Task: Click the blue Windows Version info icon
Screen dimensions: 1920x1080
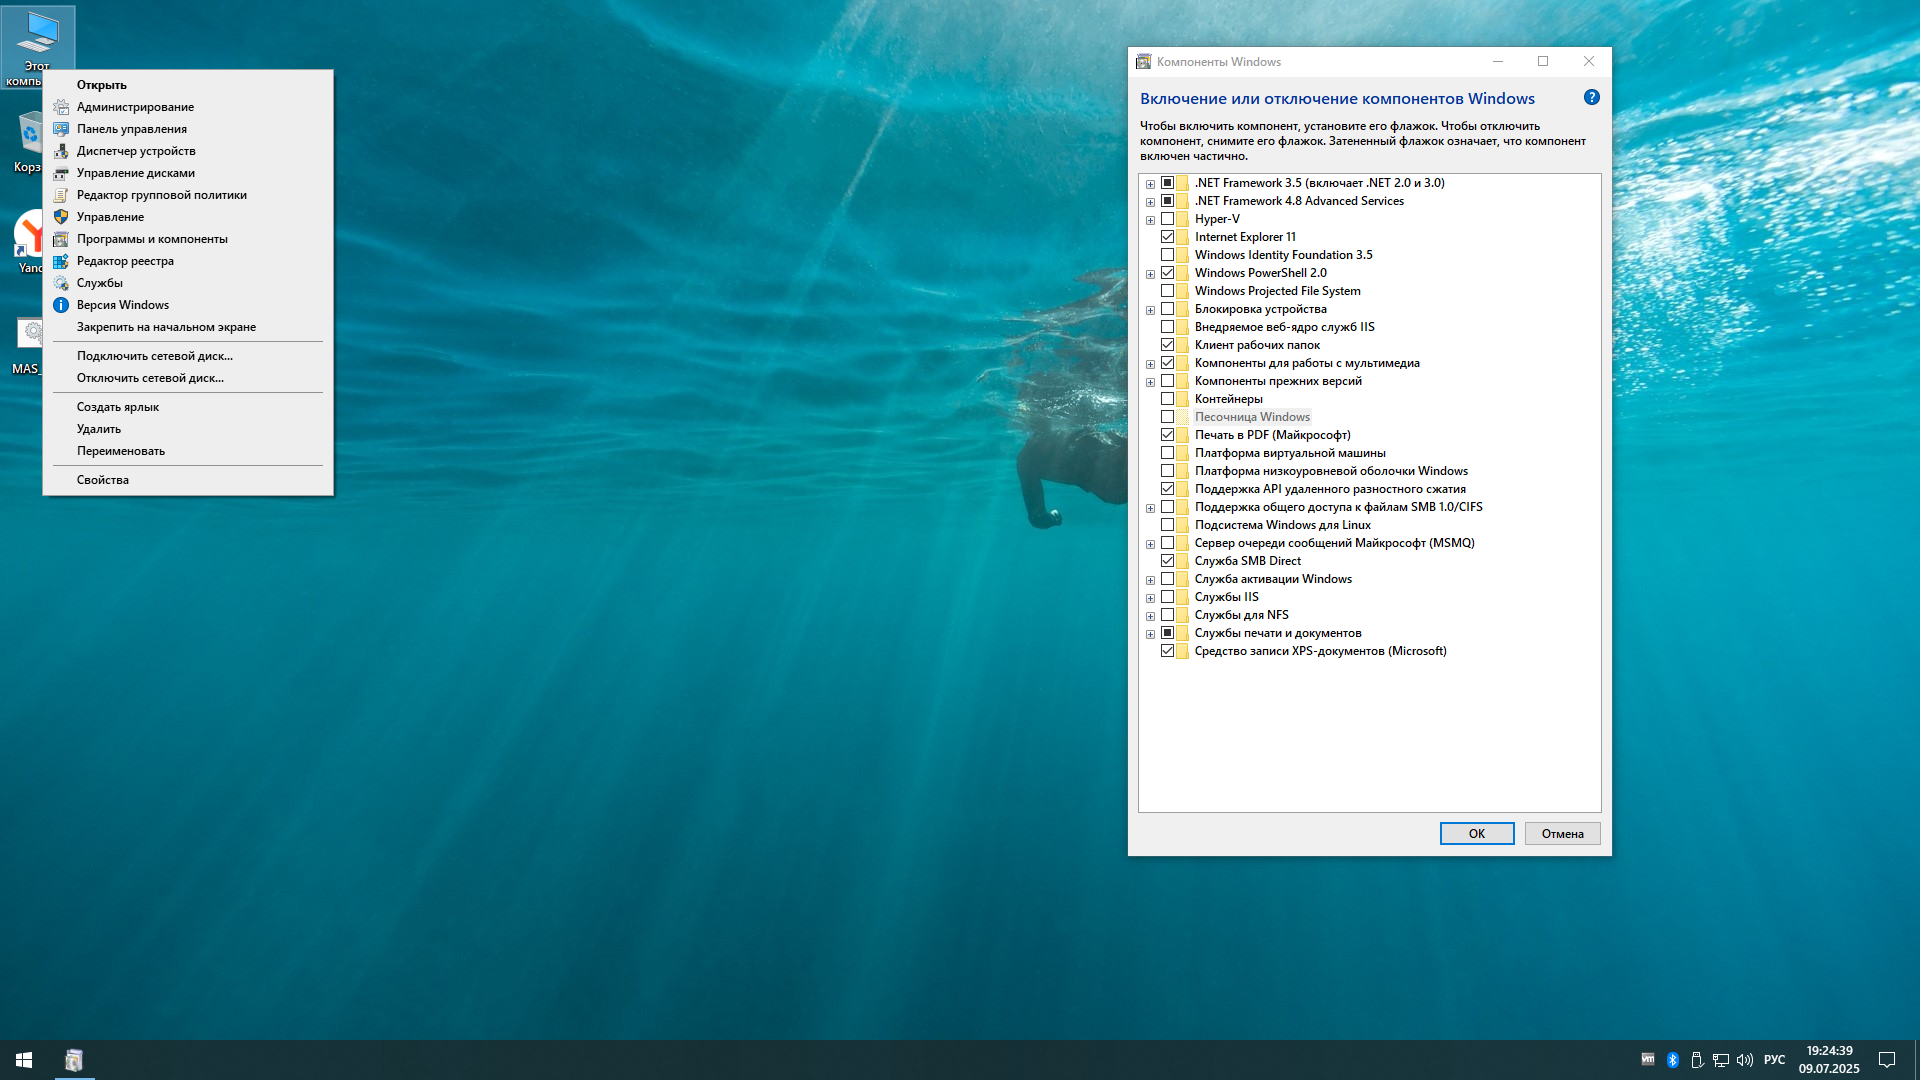Action: coord(61,305)
